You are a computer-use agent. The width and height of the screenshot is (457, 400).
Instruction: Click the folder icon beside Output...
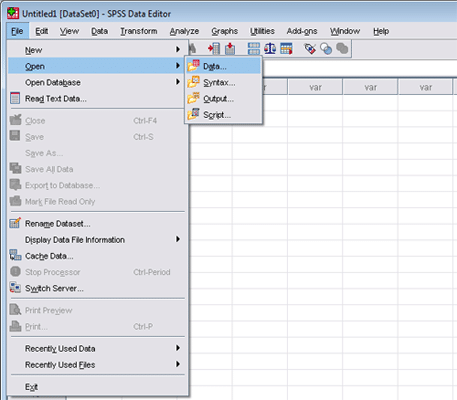[193, 98]
